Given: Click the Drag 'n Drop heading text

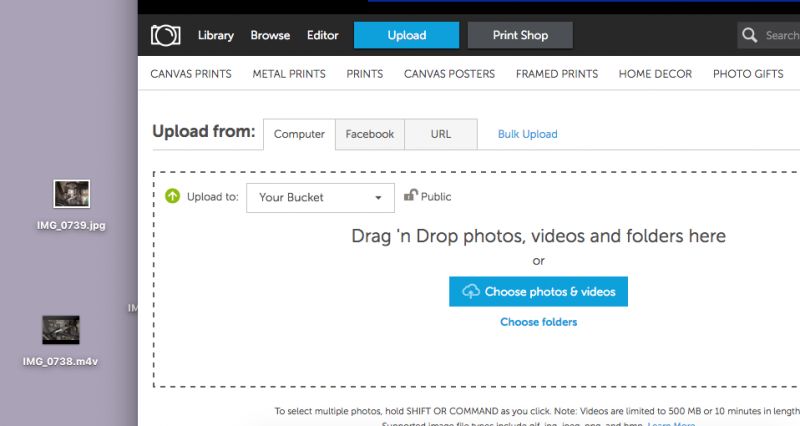Looking at the screenshot, I should 538,236.
